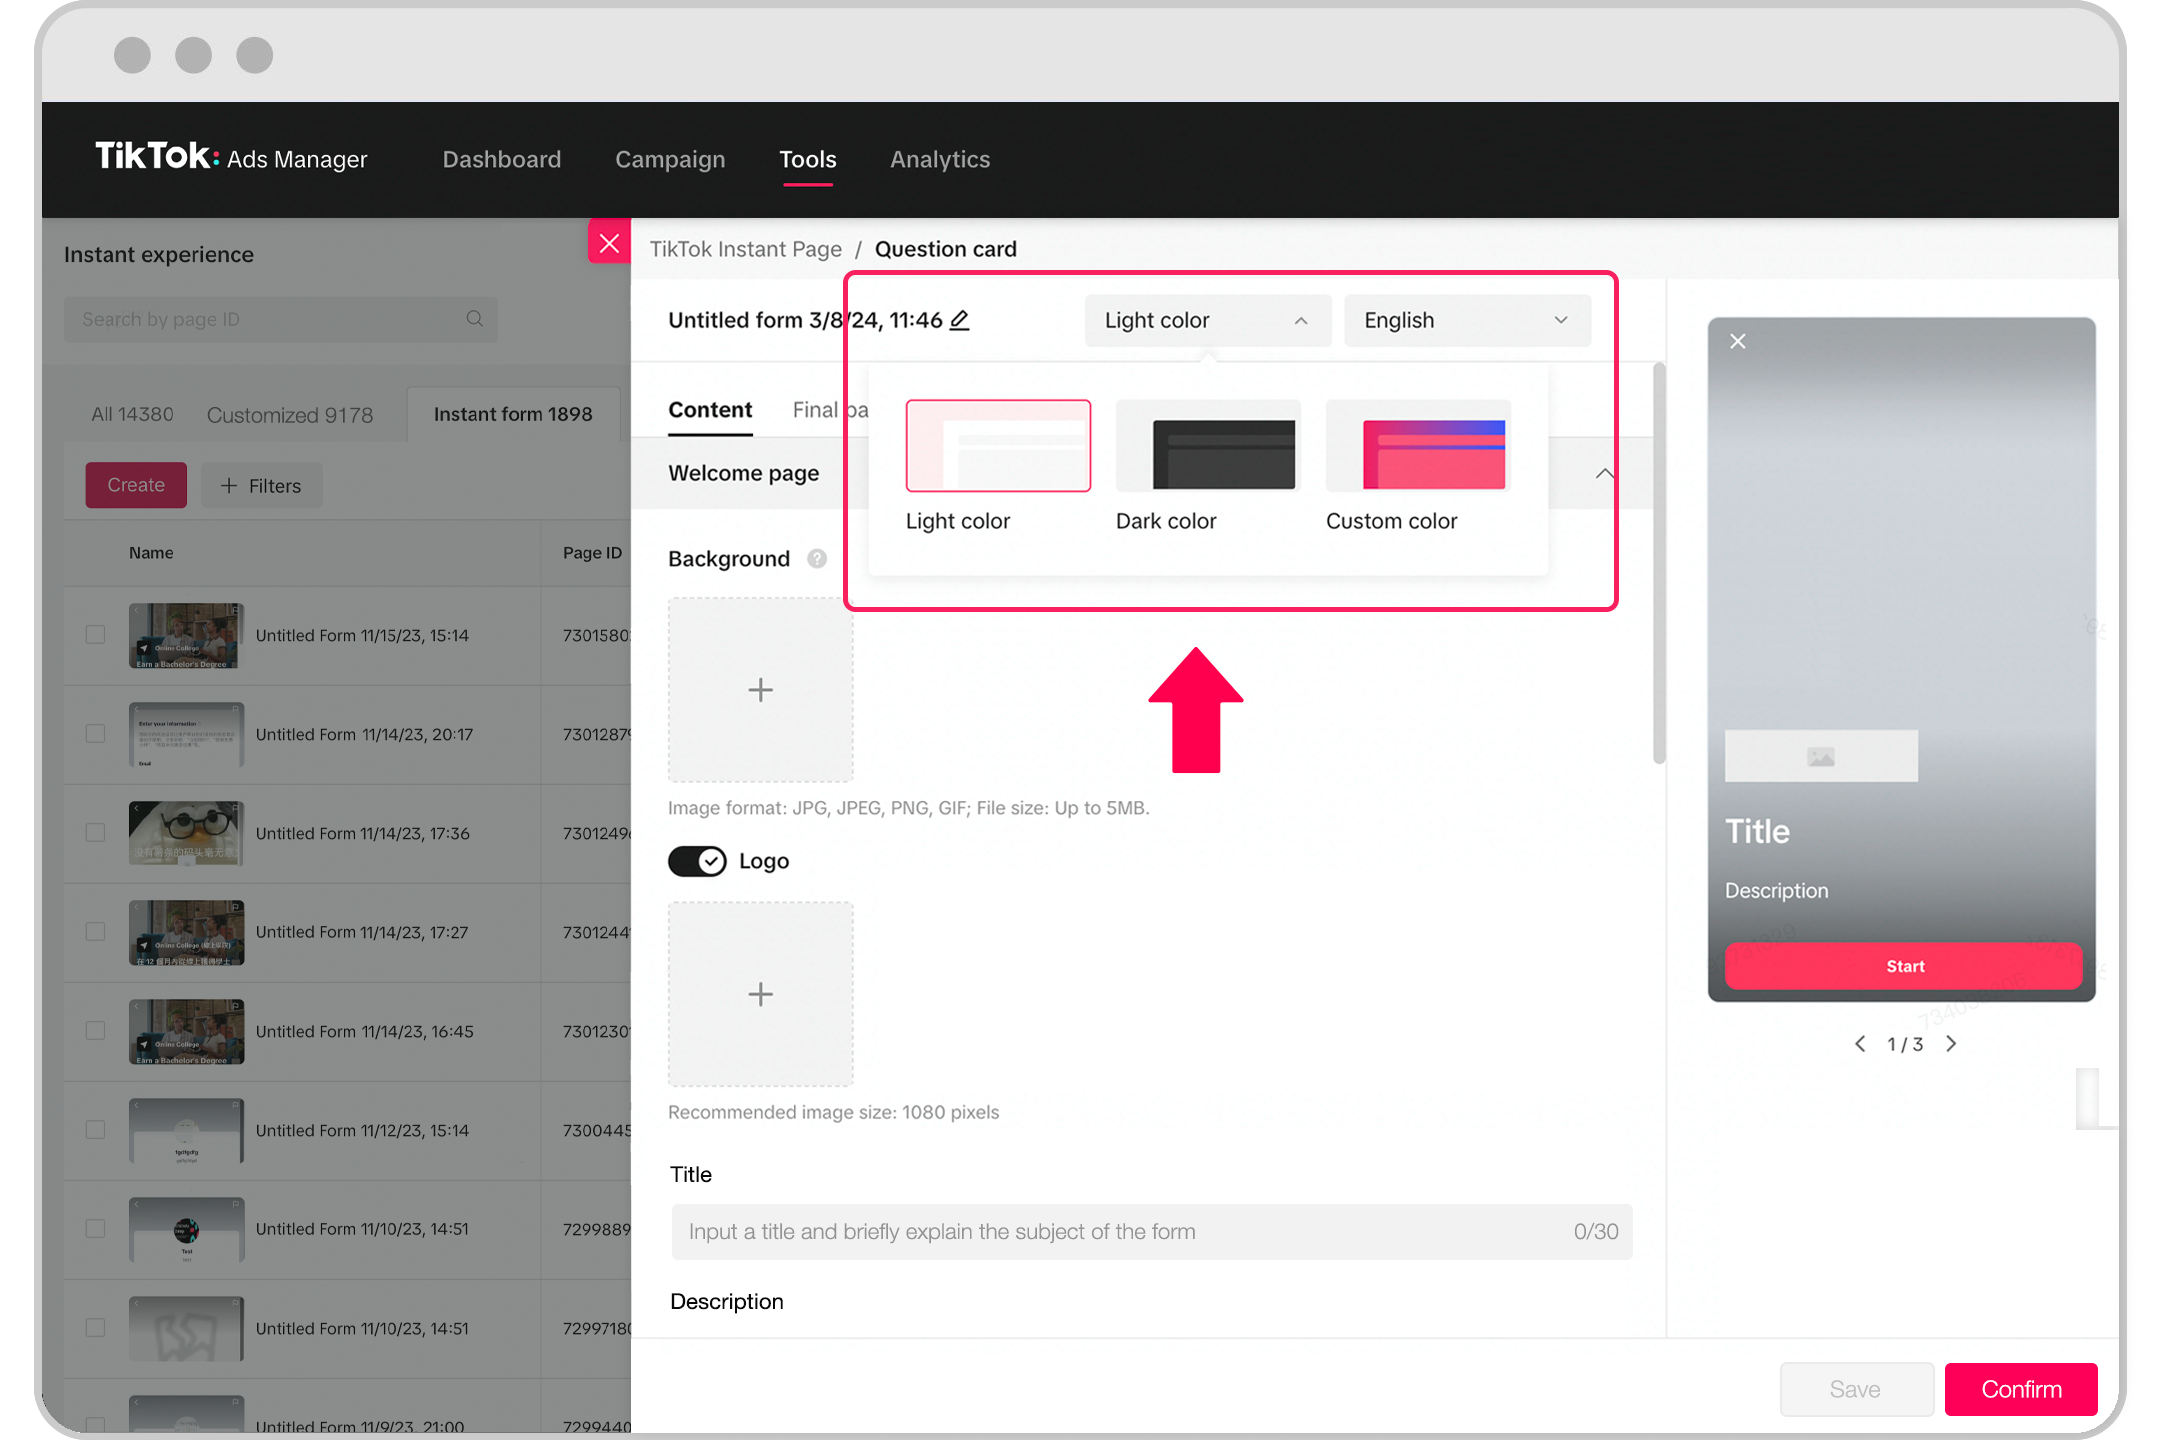The image size is (2160, 1440).
Task: Open the Tools menu item
Action: pos(808,158)
